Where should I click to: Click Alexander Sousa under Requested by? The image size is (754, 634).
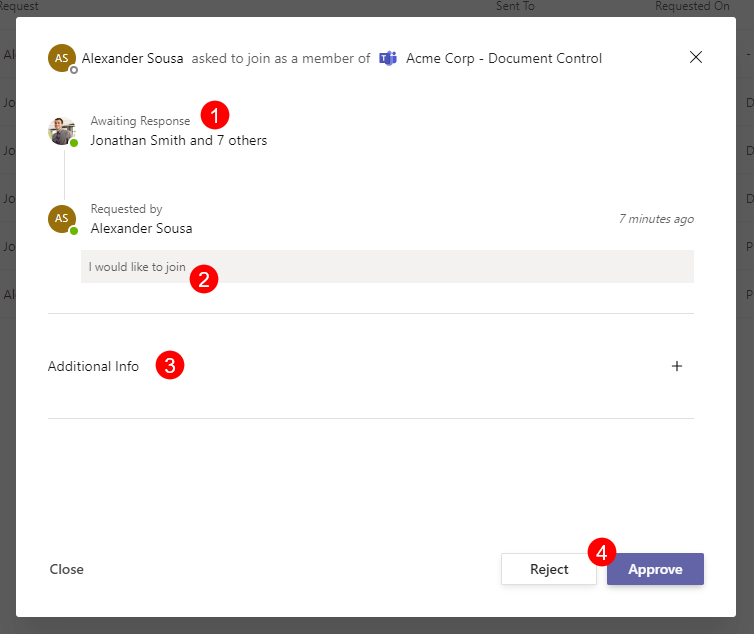tap(141, 228)
